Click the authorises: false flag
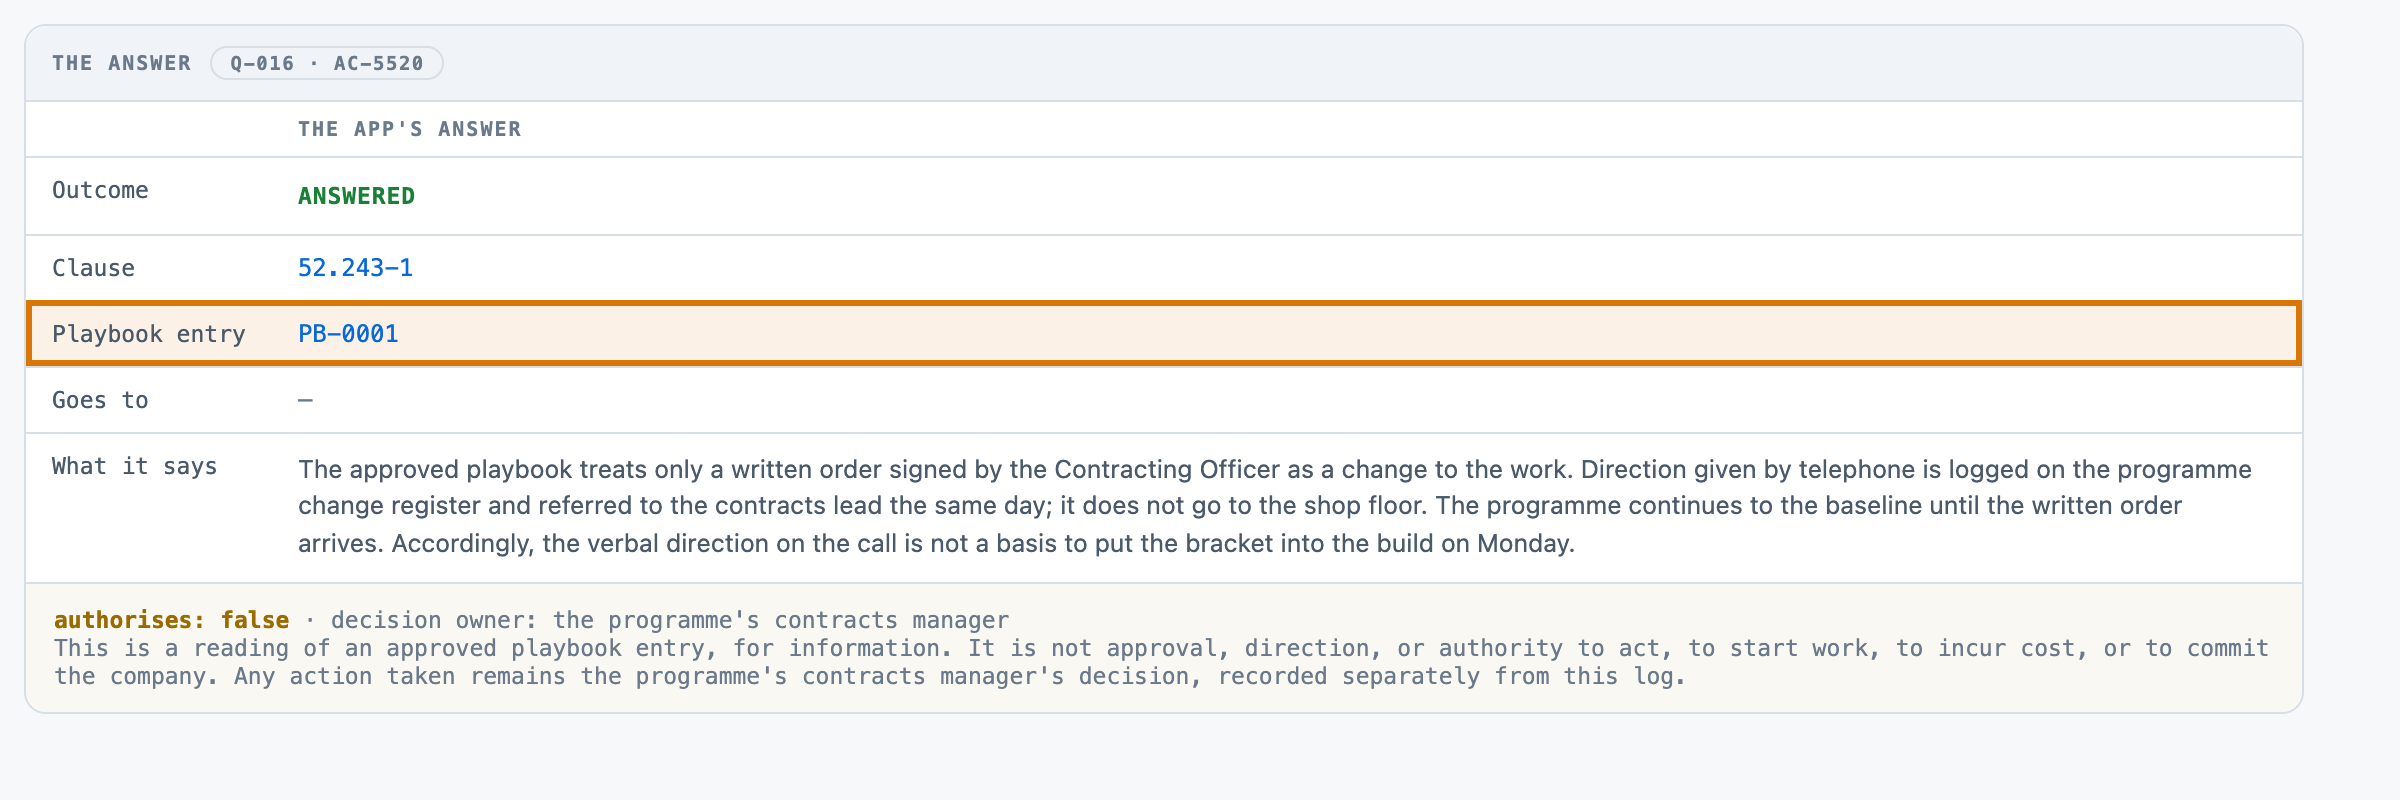The height and width of the screenshot is (800, 2400). pos(171,620)
